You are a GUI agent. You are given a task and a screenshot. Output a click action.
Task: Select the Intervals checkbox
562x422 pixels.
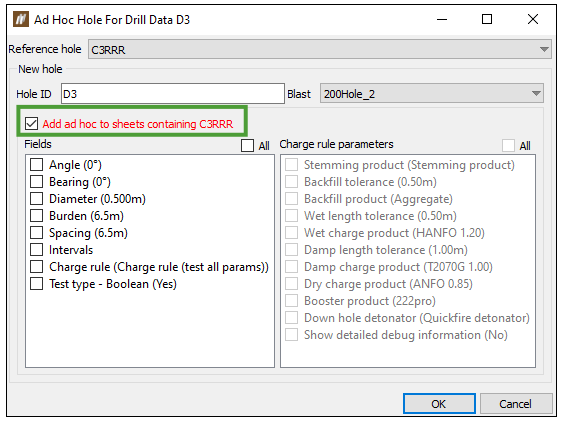37,250
